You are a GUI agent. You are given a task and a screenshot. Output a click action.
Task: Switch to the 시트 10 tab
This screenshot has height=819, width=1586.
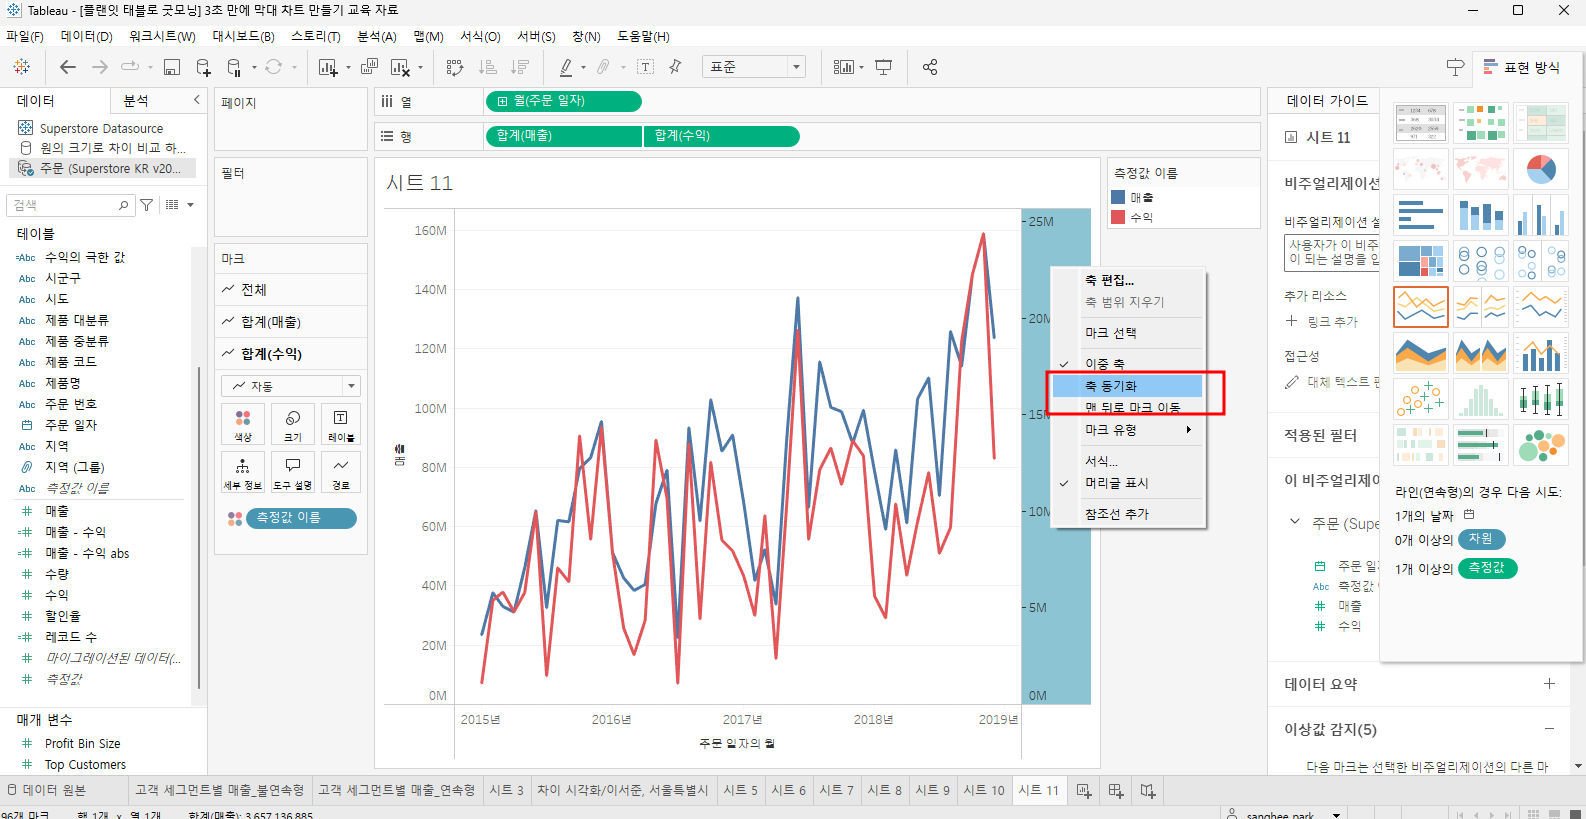point(984,790)
